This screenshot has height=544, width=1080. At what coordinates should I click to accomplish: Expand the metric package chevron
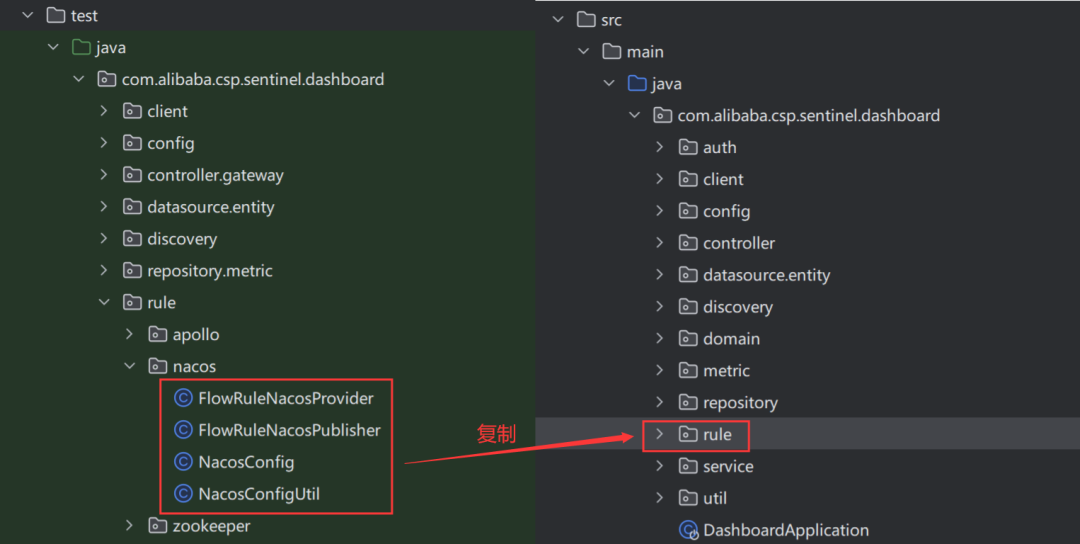click(660, 370)
